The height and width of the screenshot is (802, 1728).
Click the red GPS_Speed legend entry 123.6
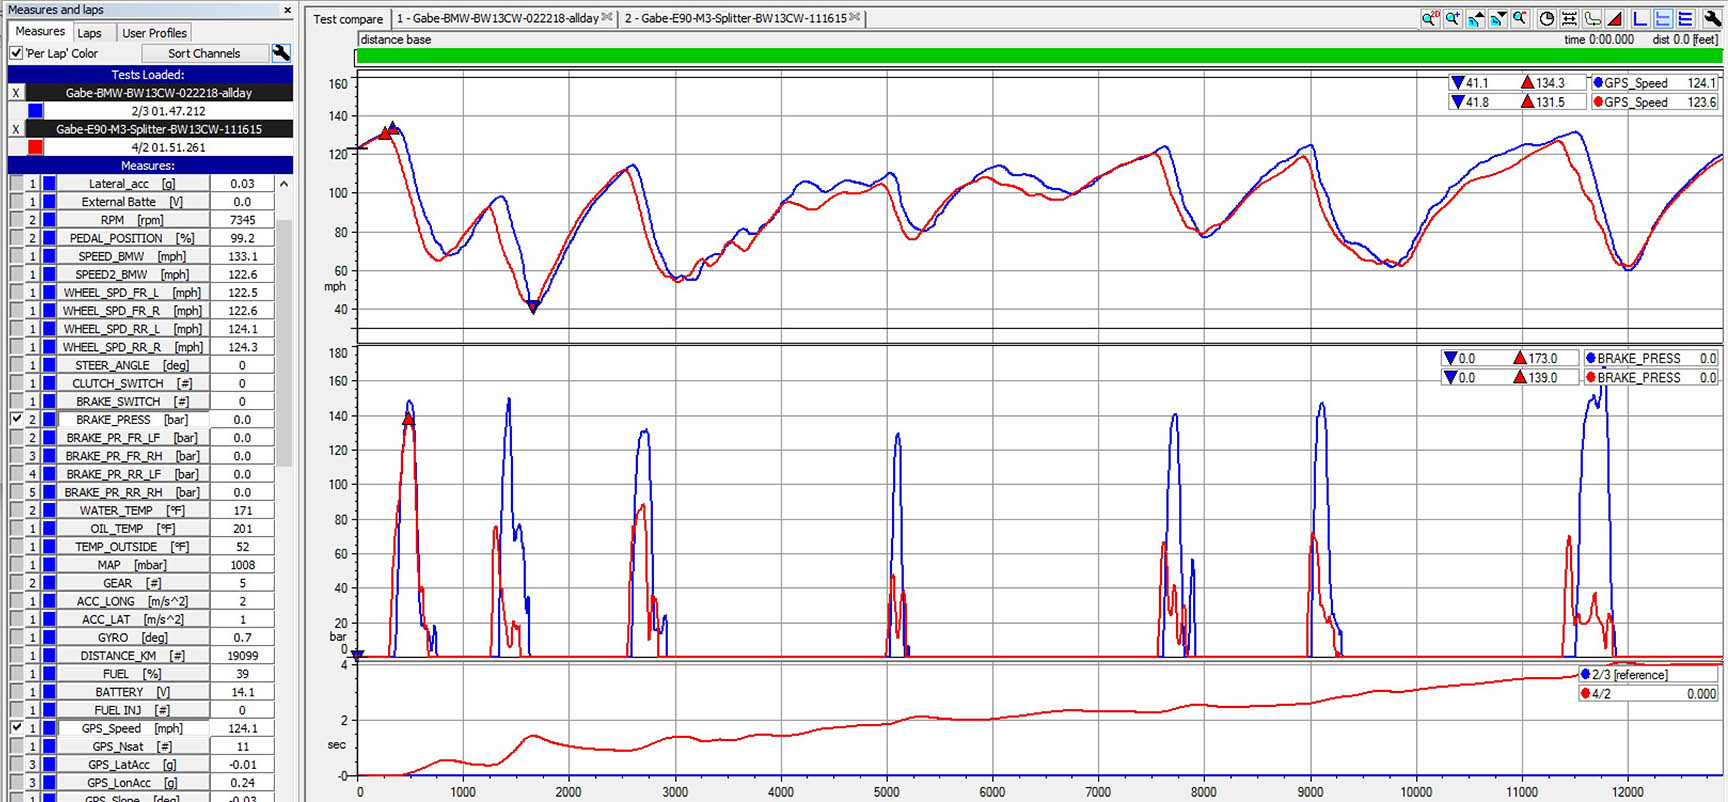[x=1655, y=102]
